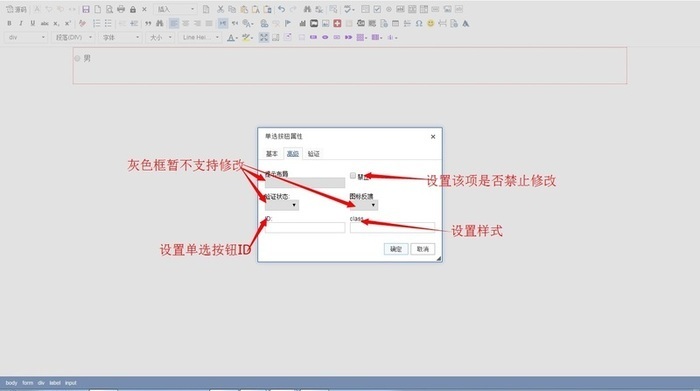Click the class input field
This screenshot has width=700, height=391.
(392, 228)
